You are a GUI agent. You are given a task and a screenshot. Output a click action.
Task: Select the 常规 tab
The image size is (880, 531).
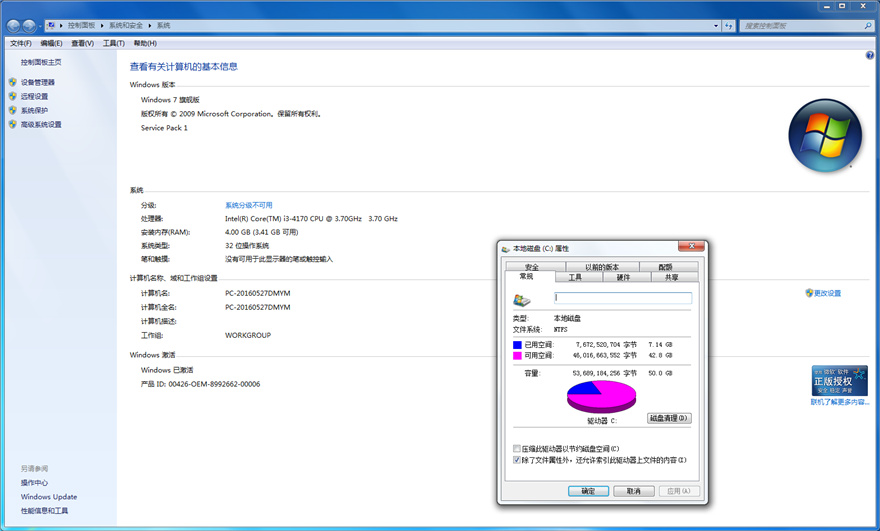click(530, 276)
